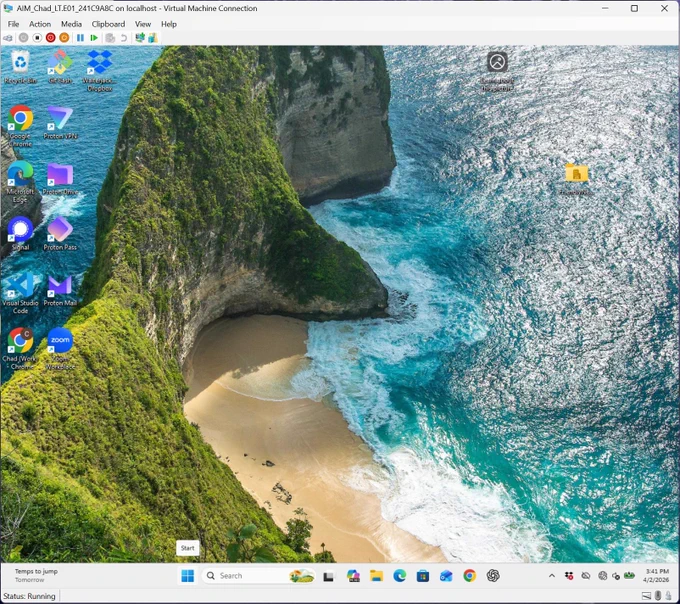Screen dimensions: 680x604
Task: Select the Signal desktop shortcut
Action: (20, 234)
